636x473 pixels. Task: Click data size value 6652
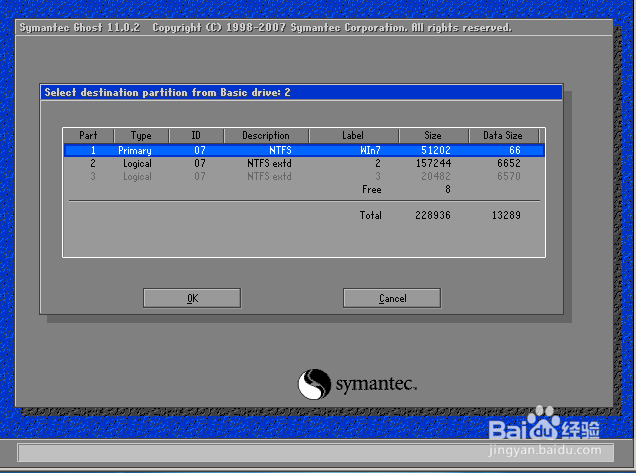tap(509, 163)
